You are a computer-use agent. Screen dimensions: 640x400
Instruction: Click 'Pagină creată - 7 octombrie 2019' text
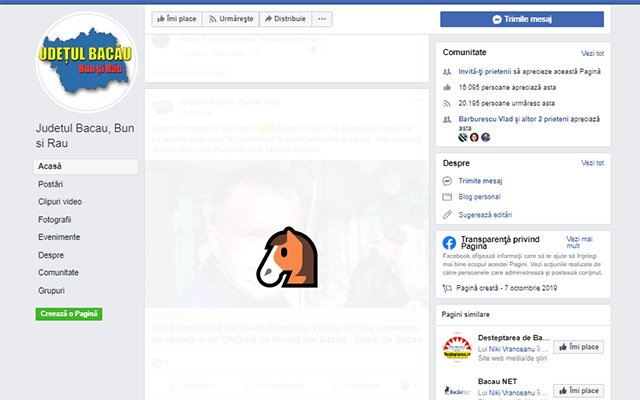pos(507,288)
